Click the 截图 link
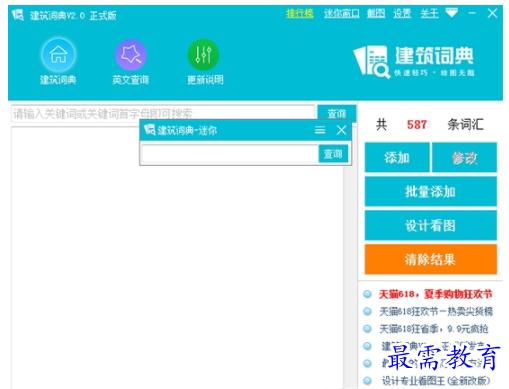Image resolution: width=509 pixels, height=389 pixels. tap(376, 14)
